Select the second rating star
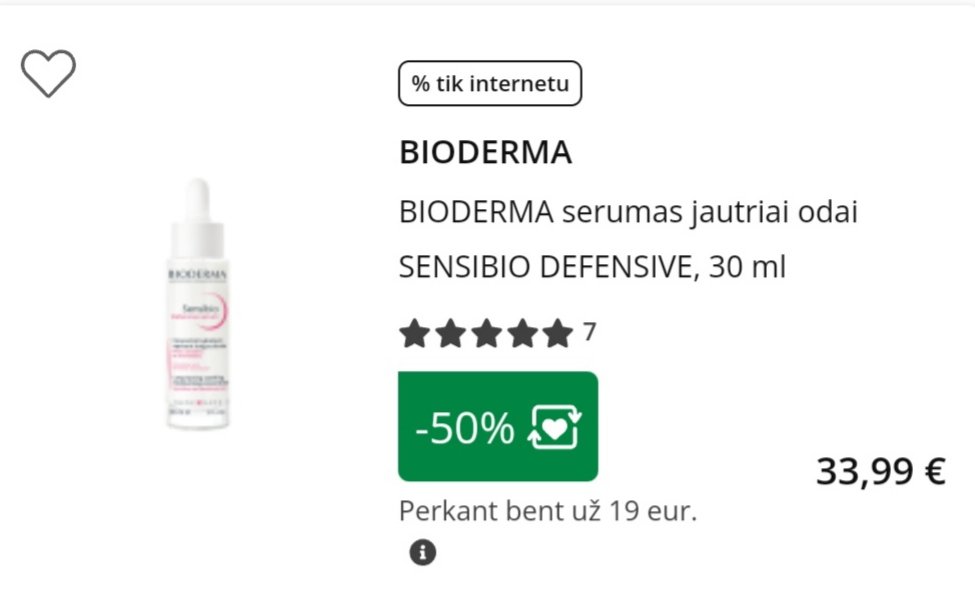The height and width of the screenshot is (589, 975). click(x=450, y=333)
